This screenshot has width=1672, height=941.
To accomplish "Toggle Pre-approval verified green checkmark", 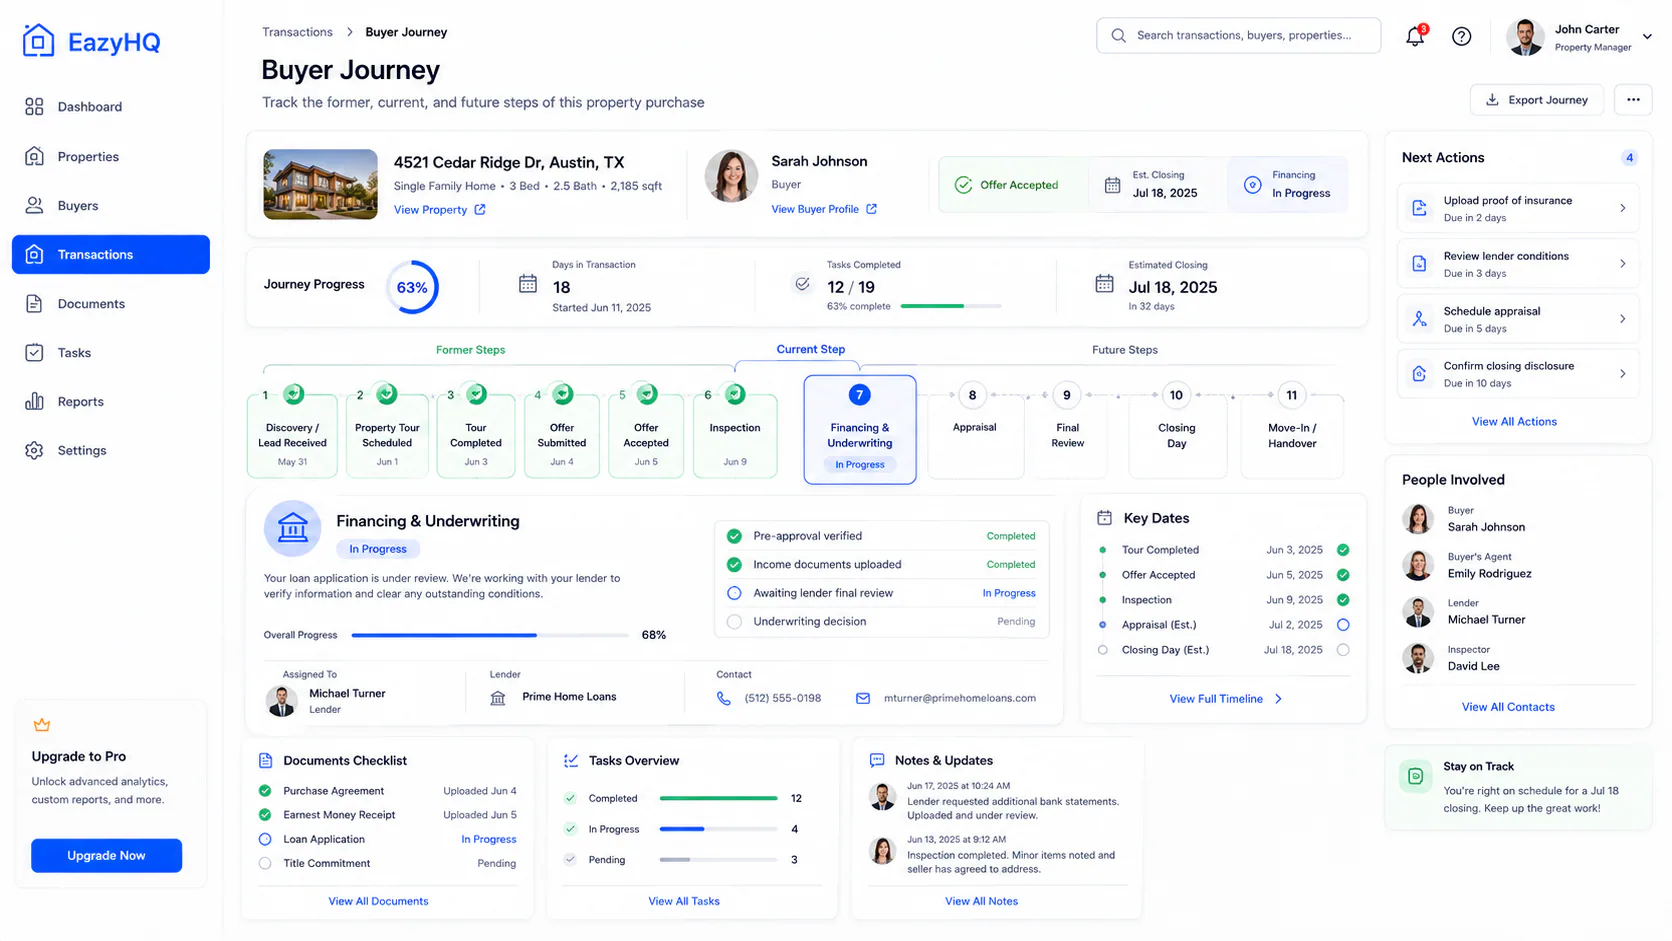I will pyautogui.click(x=734, y=536).
